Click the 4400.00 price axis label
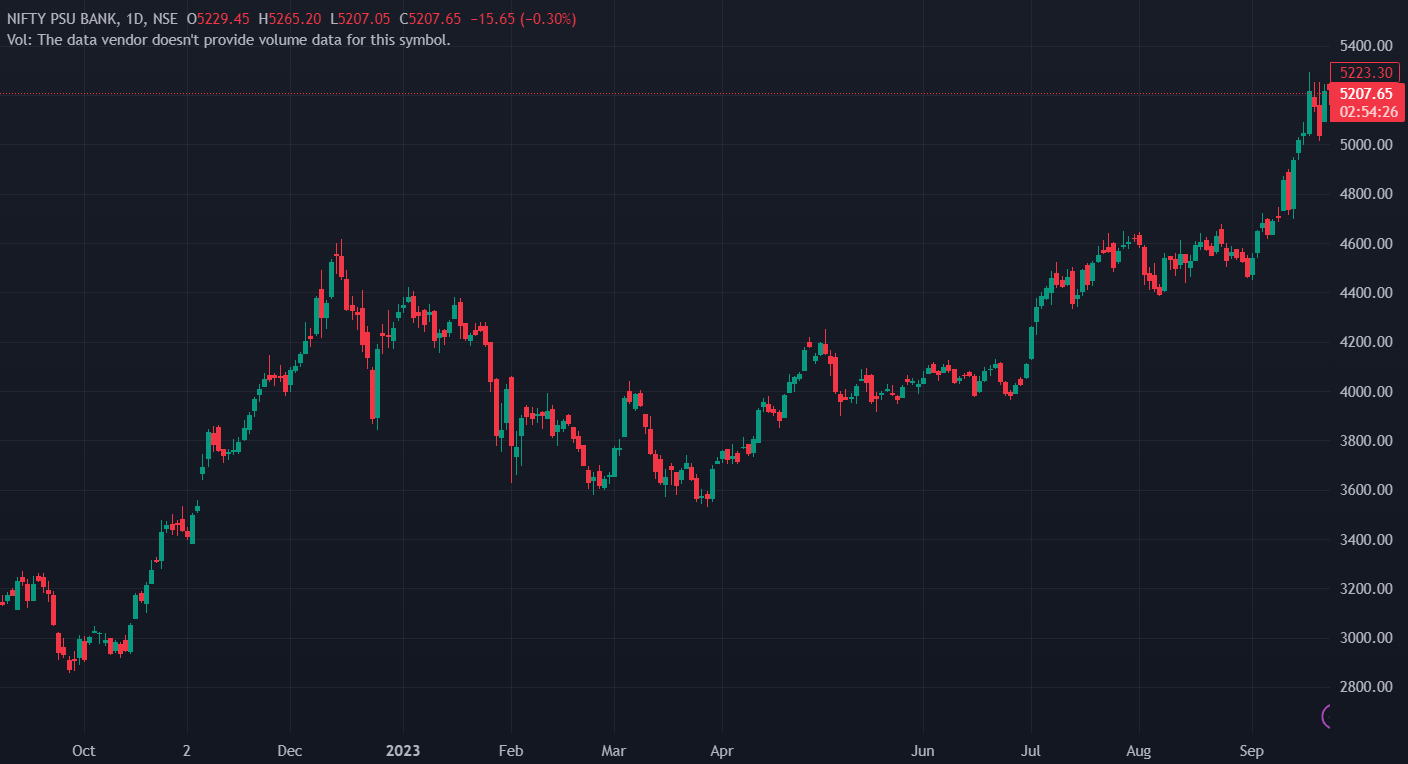Screen dimensions: 1408x764 pos(1366,293)
